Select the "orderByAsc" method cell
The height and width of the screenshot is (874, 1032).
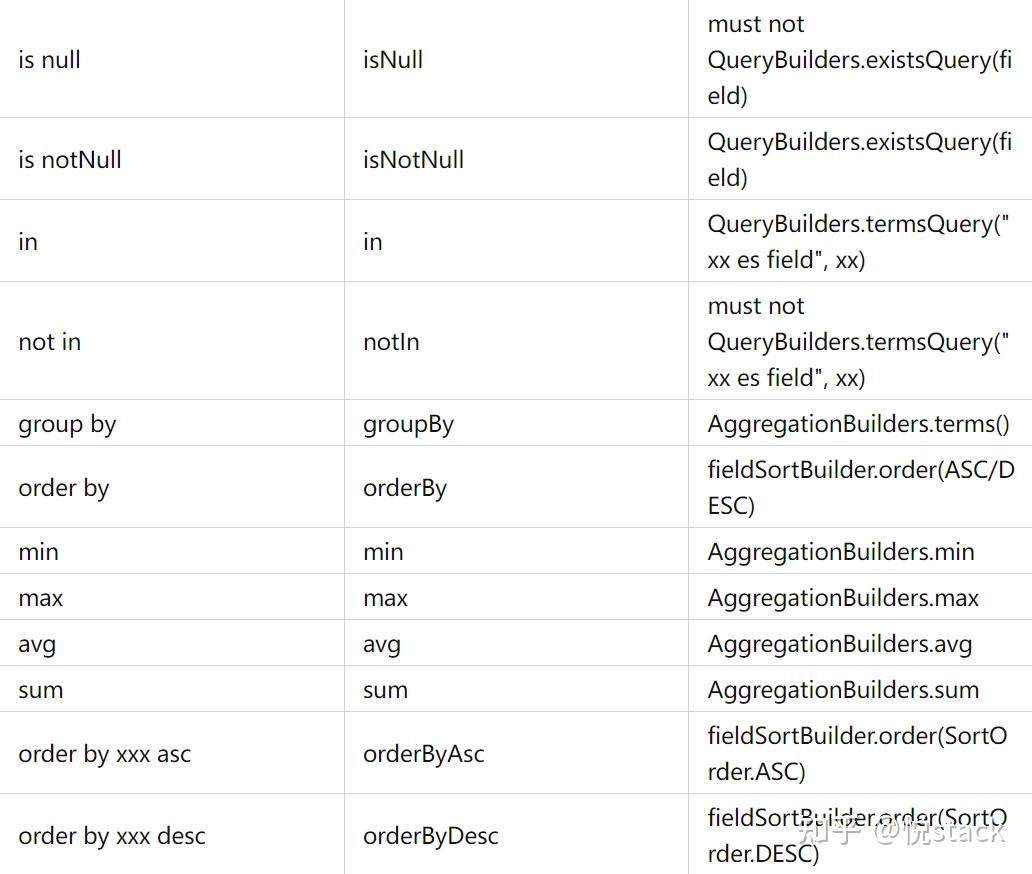423,754
